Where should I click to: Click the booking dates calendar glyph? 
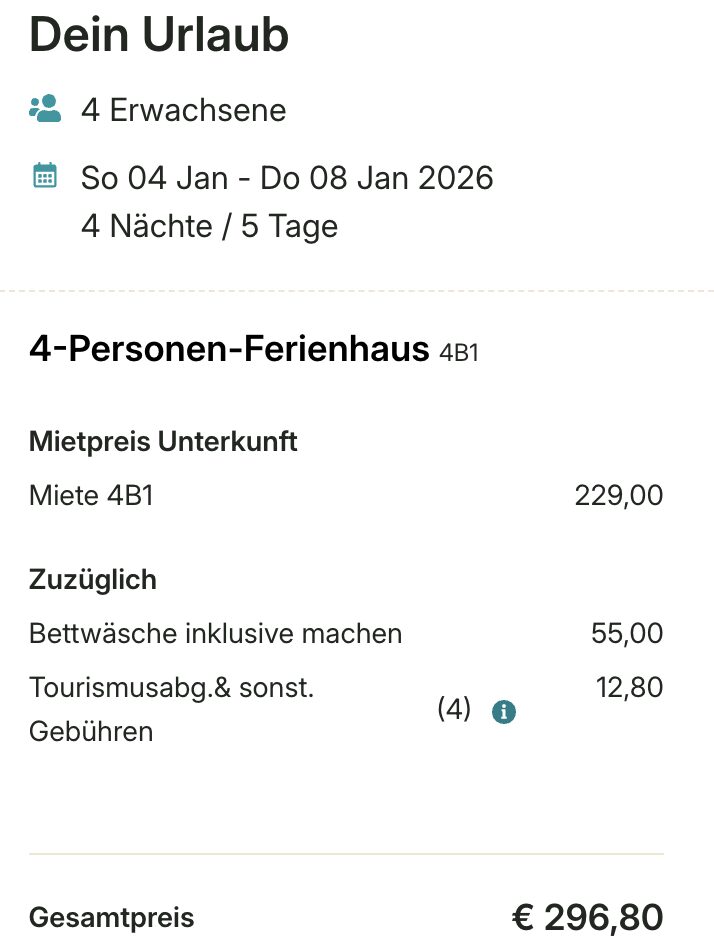point(45,176)
